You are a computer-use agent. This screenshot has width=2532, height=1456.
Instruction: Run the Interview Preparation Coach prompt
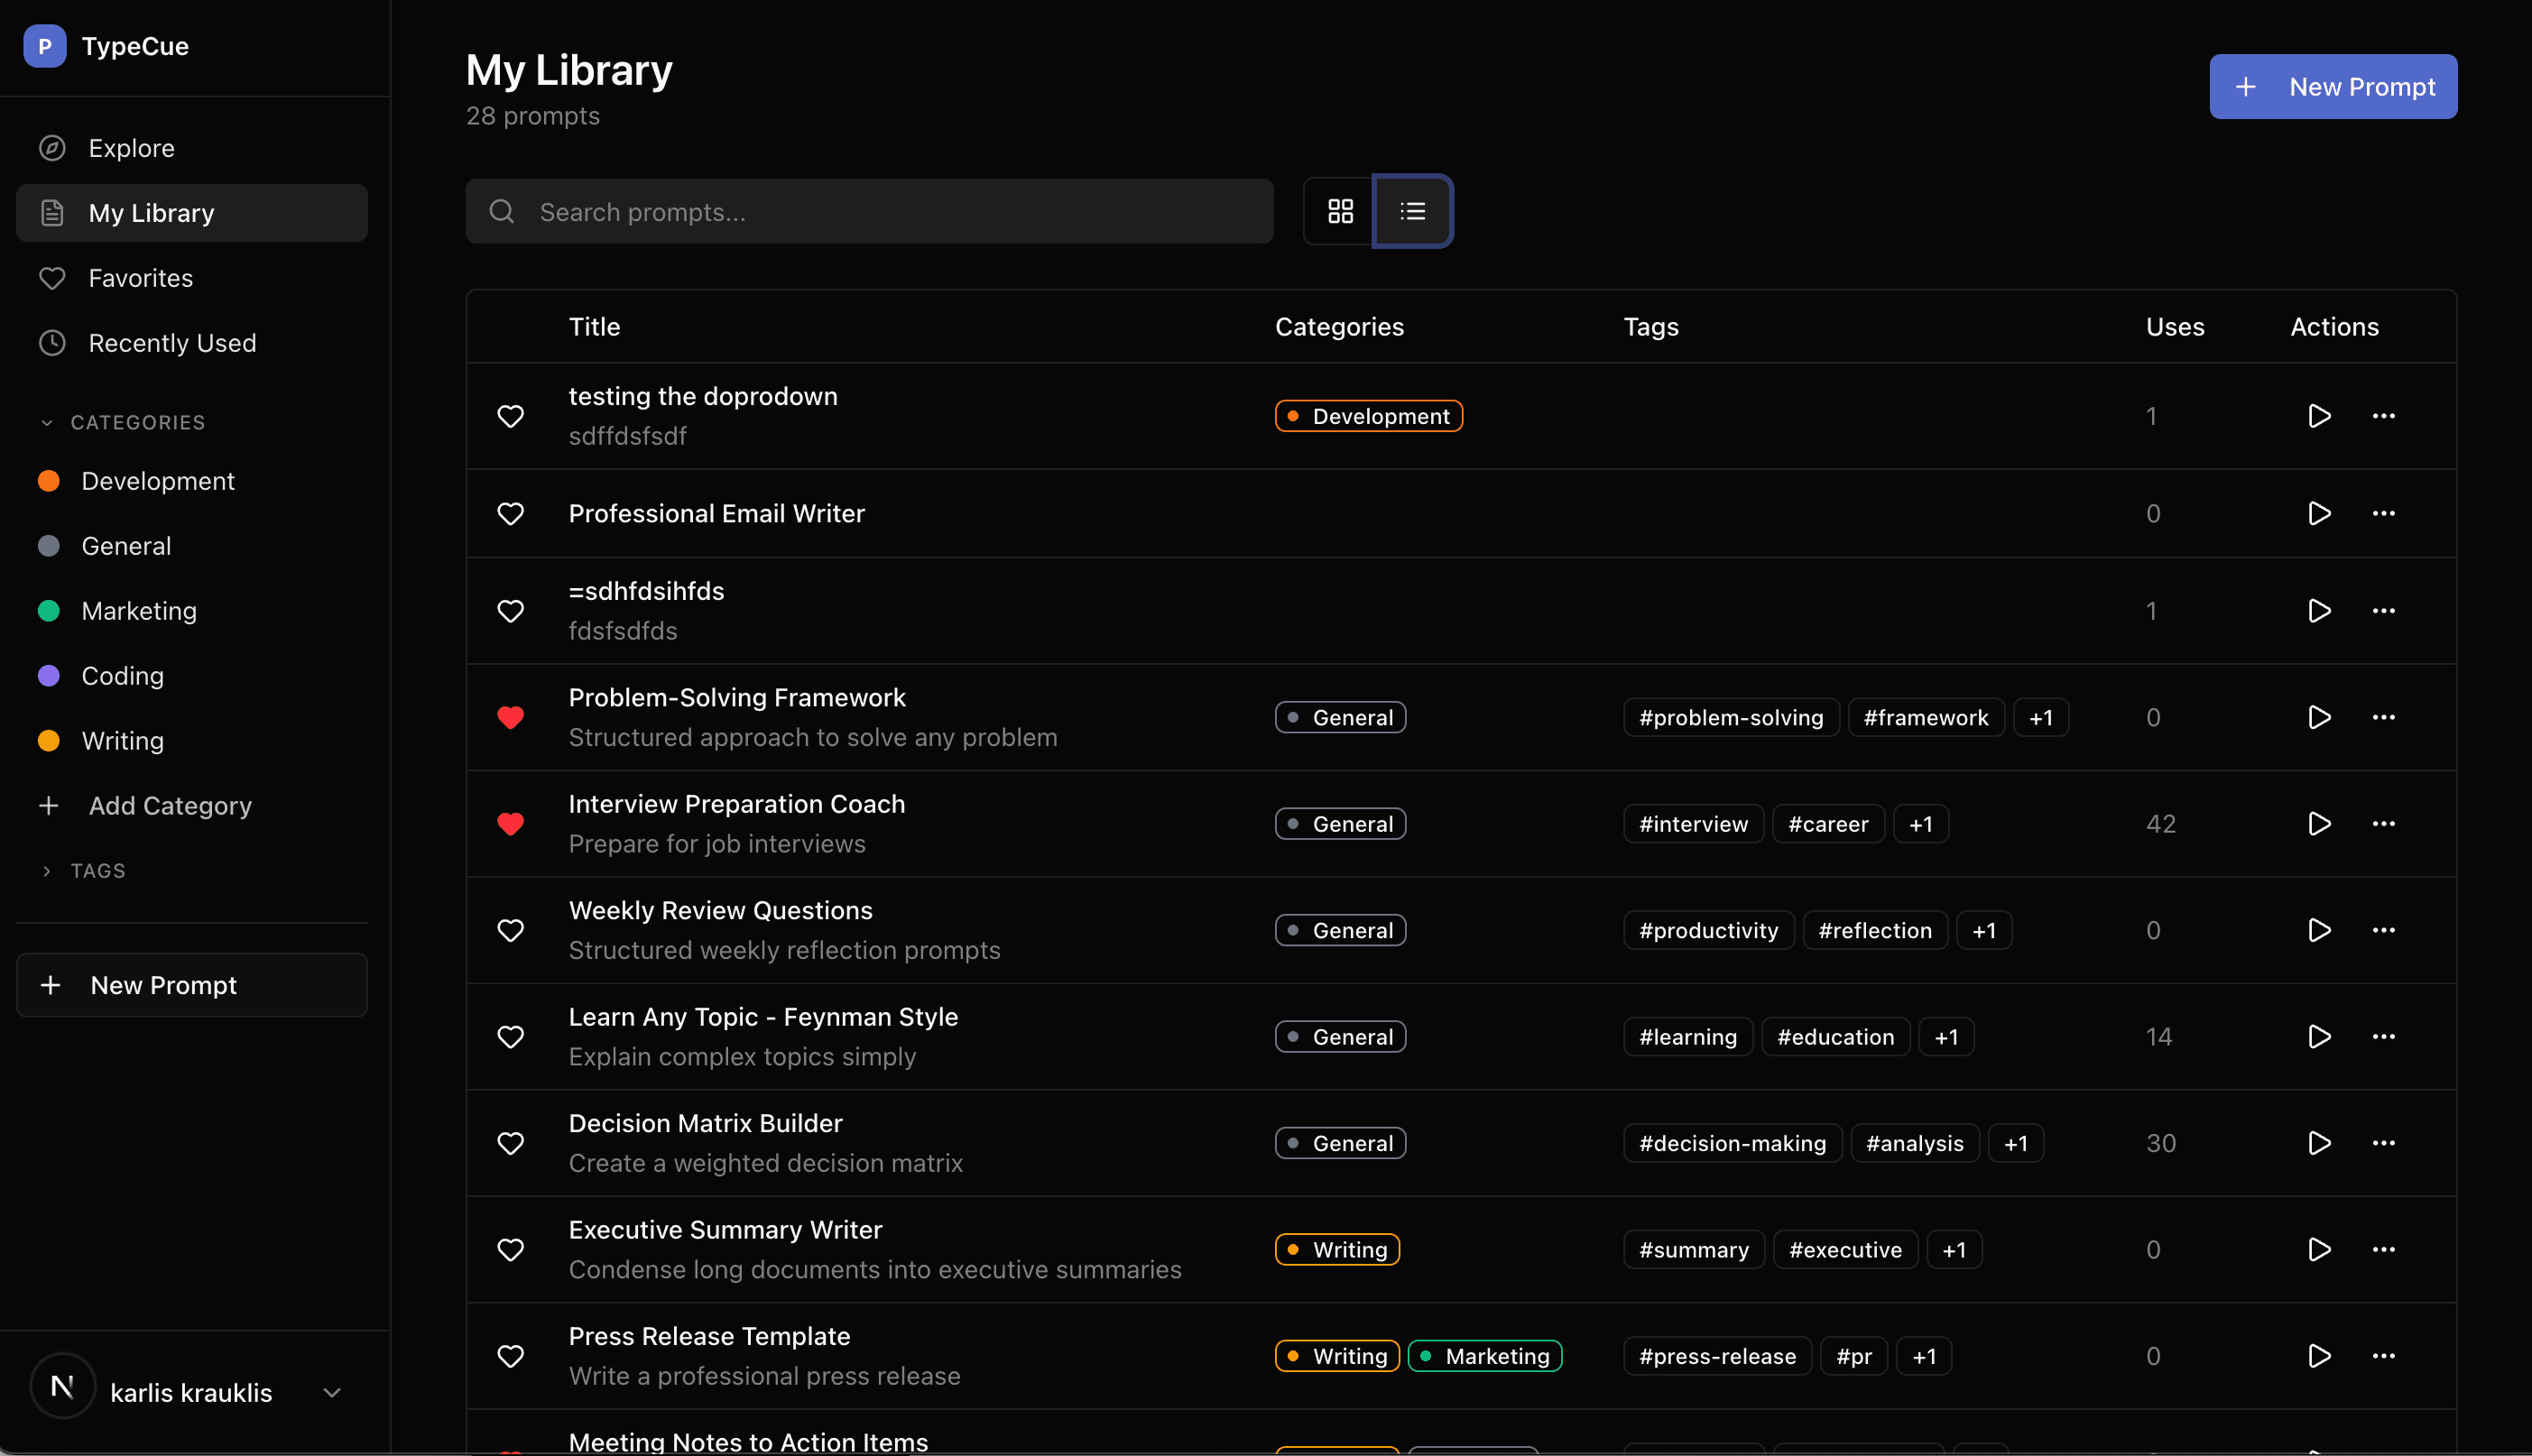[2318, 823]
